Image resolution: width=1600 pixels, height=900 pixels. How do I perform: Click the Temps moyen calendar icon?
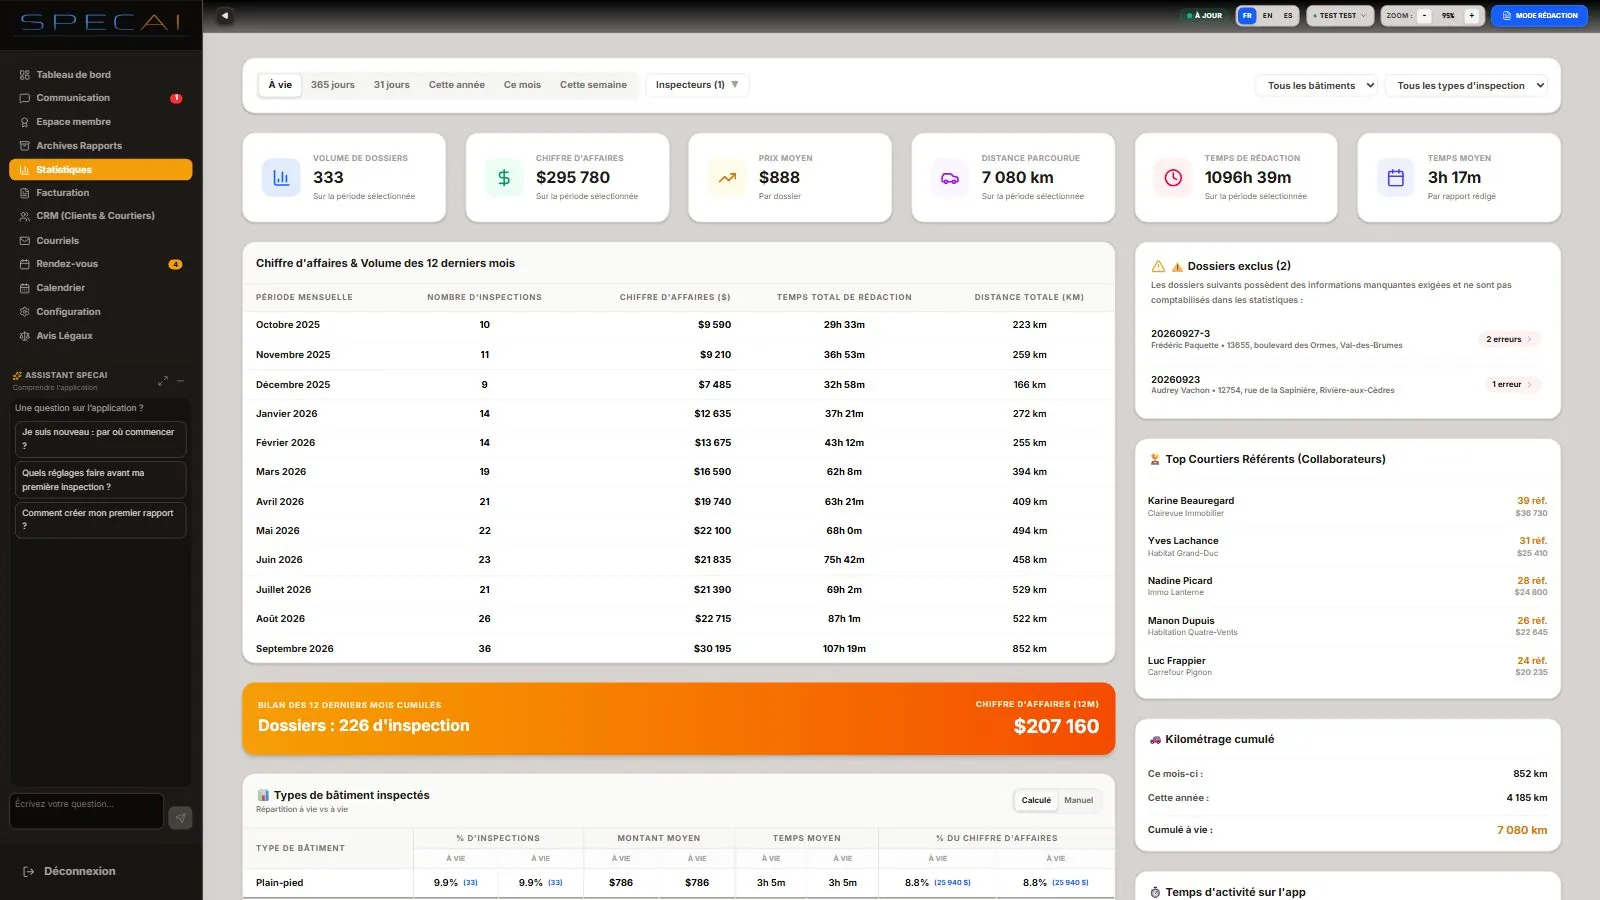point(1396,178)
